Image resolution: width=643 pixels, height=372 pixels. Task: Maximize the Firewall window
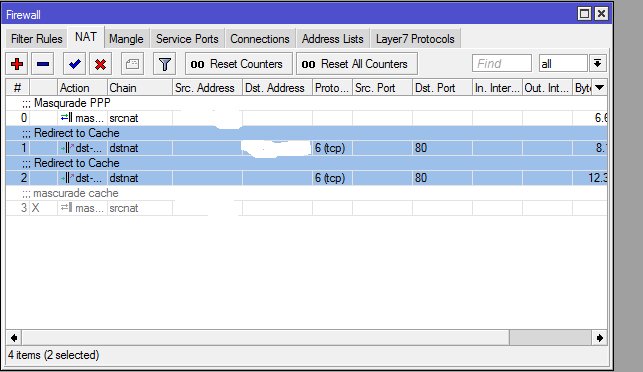[584, 14]
